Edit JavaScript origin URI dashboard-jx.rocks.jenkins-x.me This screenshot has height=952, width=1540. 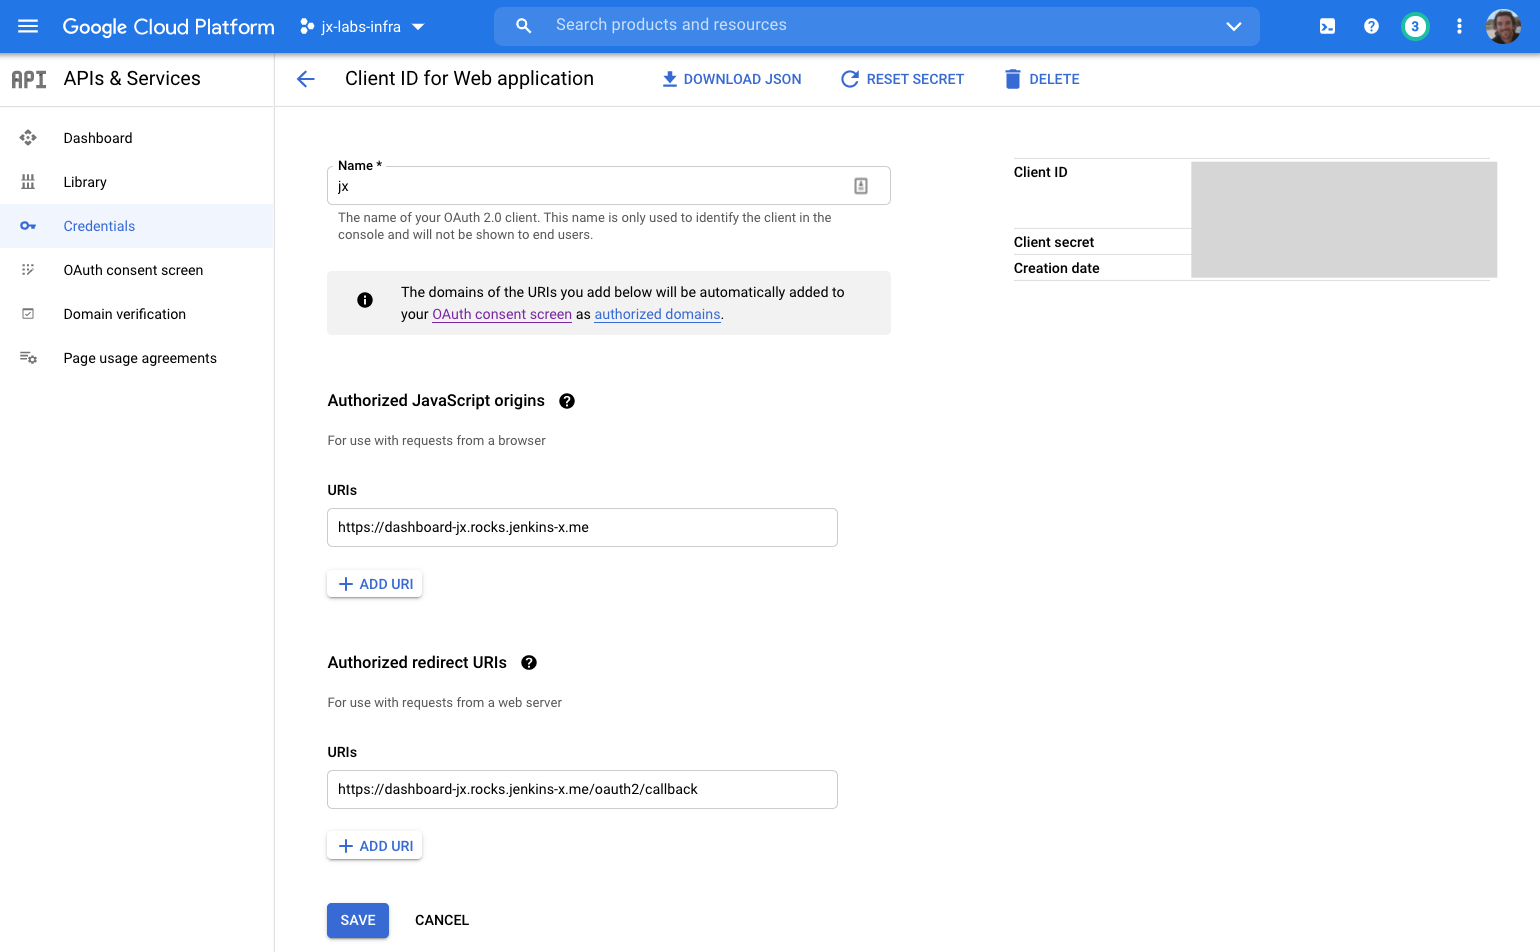[582, 527]
